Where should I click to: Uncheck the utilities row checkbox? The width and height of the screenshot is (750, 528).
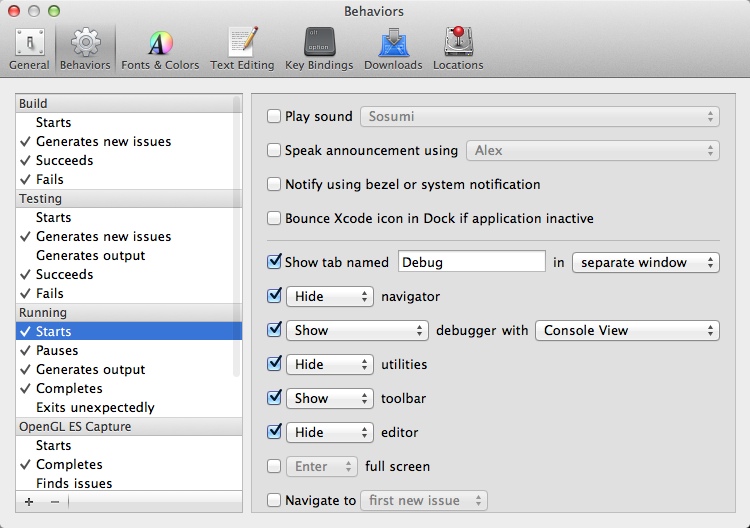(x=274, y=363)
